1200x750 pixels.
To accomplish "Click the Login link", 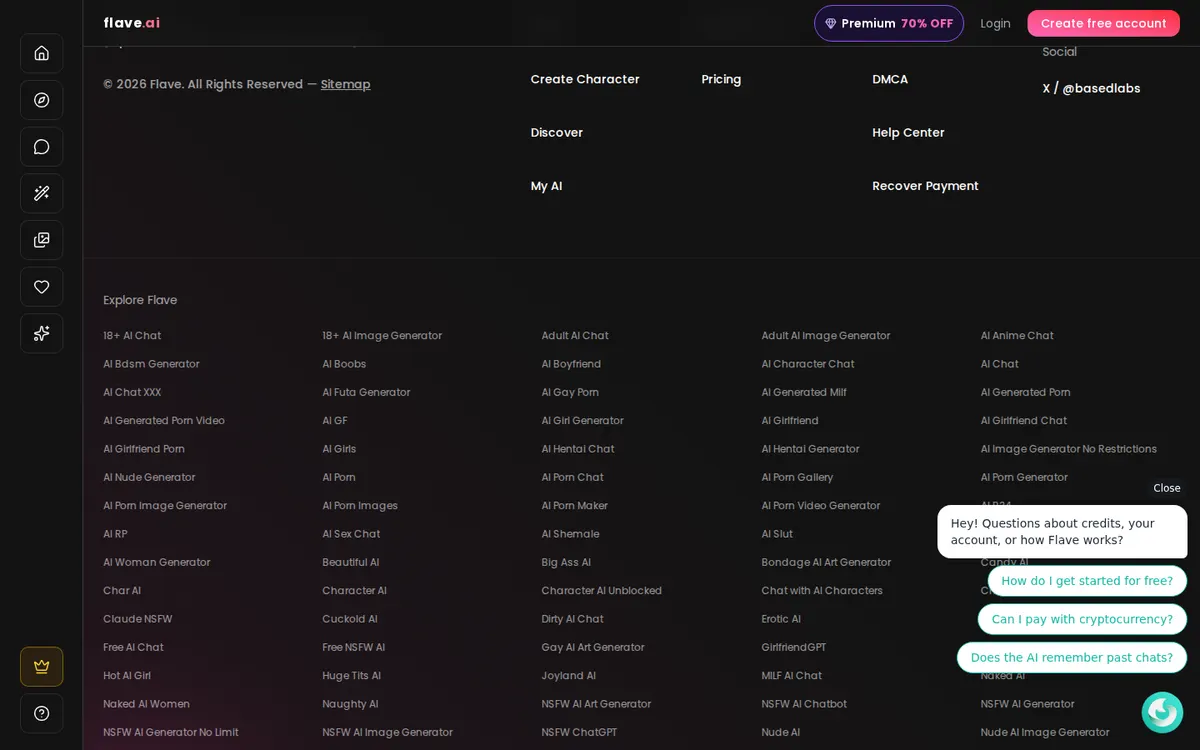I will [995, 23].
